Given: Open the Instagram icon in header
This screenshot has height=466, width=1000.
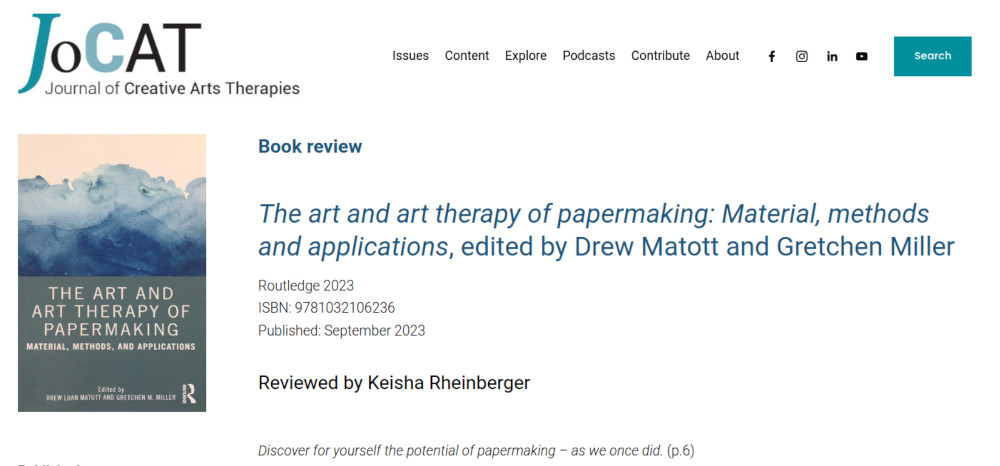Looking at the screenshot, I should (x=801, y=56).
